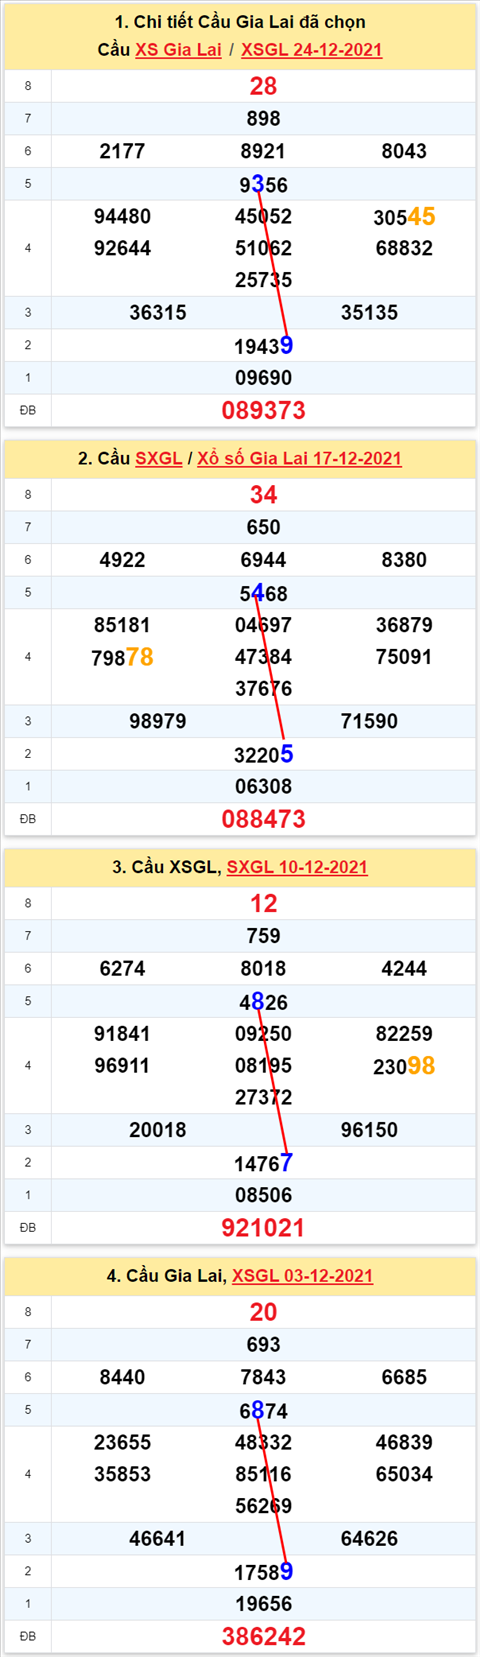This screenshot has height=1657, width=480.
Task: Click number 79878 with highlighted 78
Action: [x=122, y=658]
